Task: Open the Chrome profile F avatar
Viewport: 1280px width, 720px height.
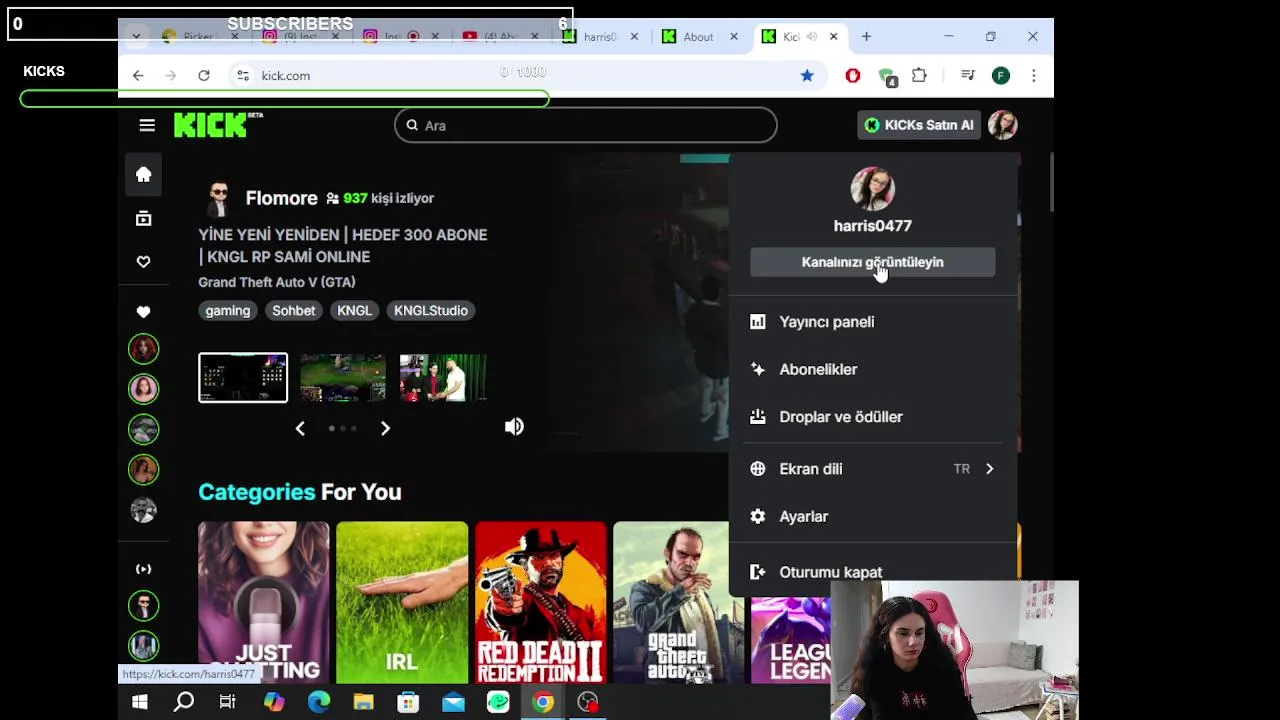Action: (x=1001, y=75)
